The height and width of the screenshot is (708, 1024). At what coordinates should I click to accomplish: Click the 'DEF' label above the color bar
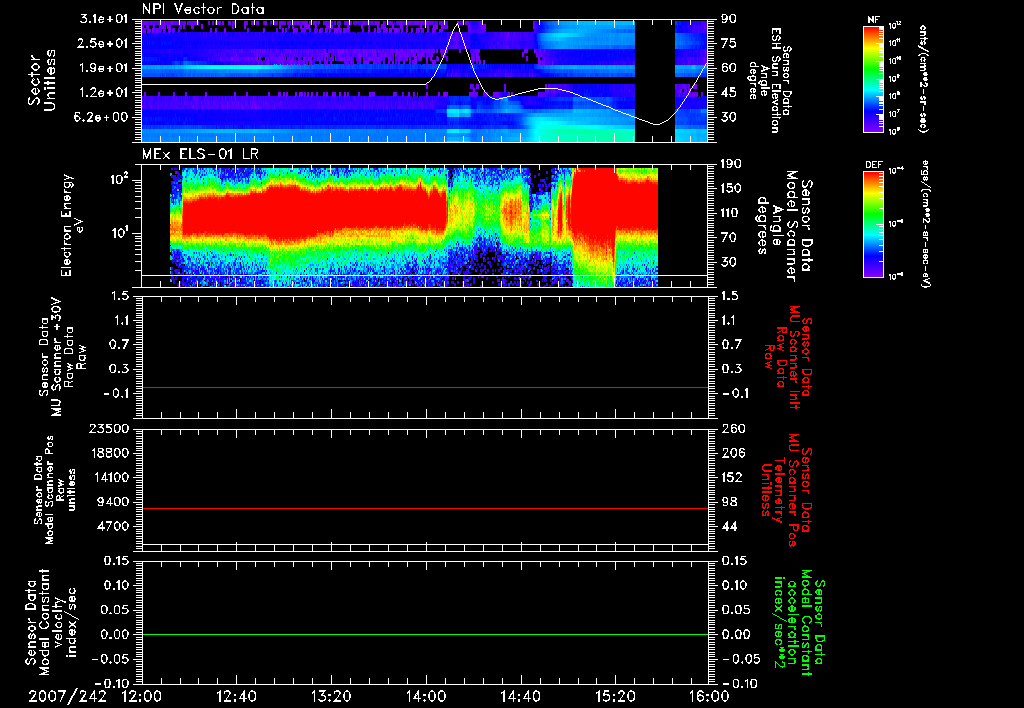point(874,165)
